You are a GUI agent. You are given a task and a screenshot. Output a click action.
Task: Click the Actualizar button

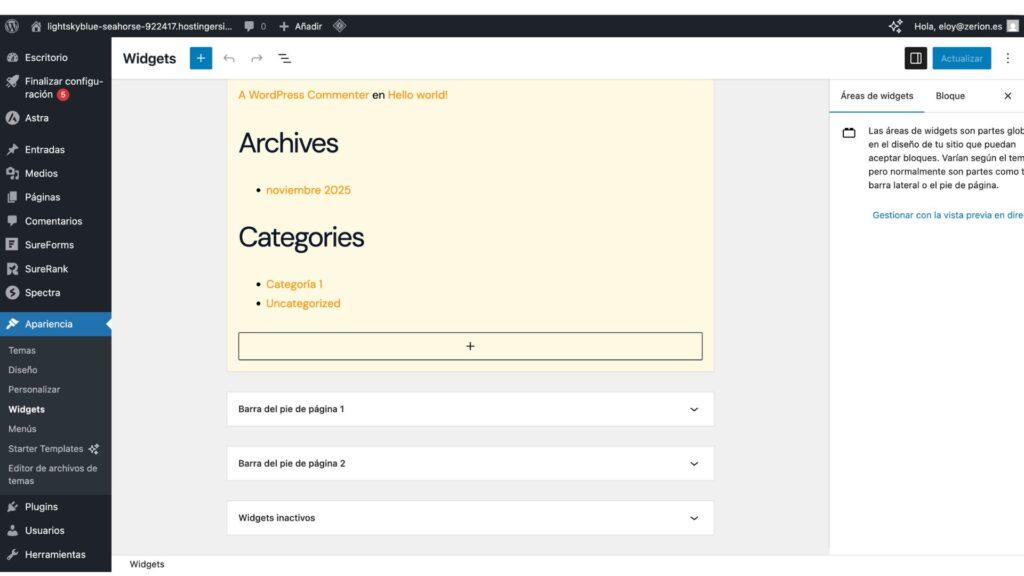(x=961, y=58)
